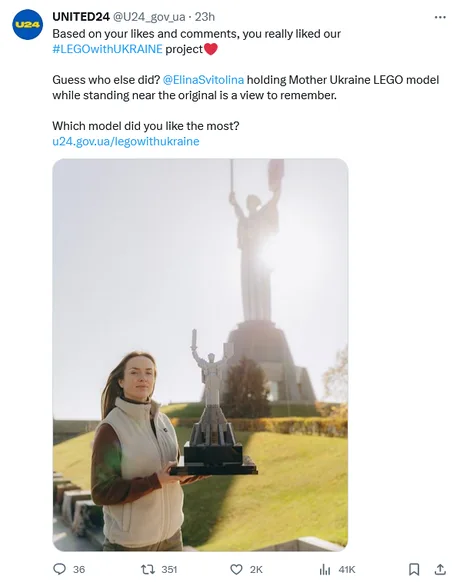The image size is (460, 586).
Task: Enlarge the Mother Ukraine LEGO photo
Action: pyautogui.click(x=200, y=355)
